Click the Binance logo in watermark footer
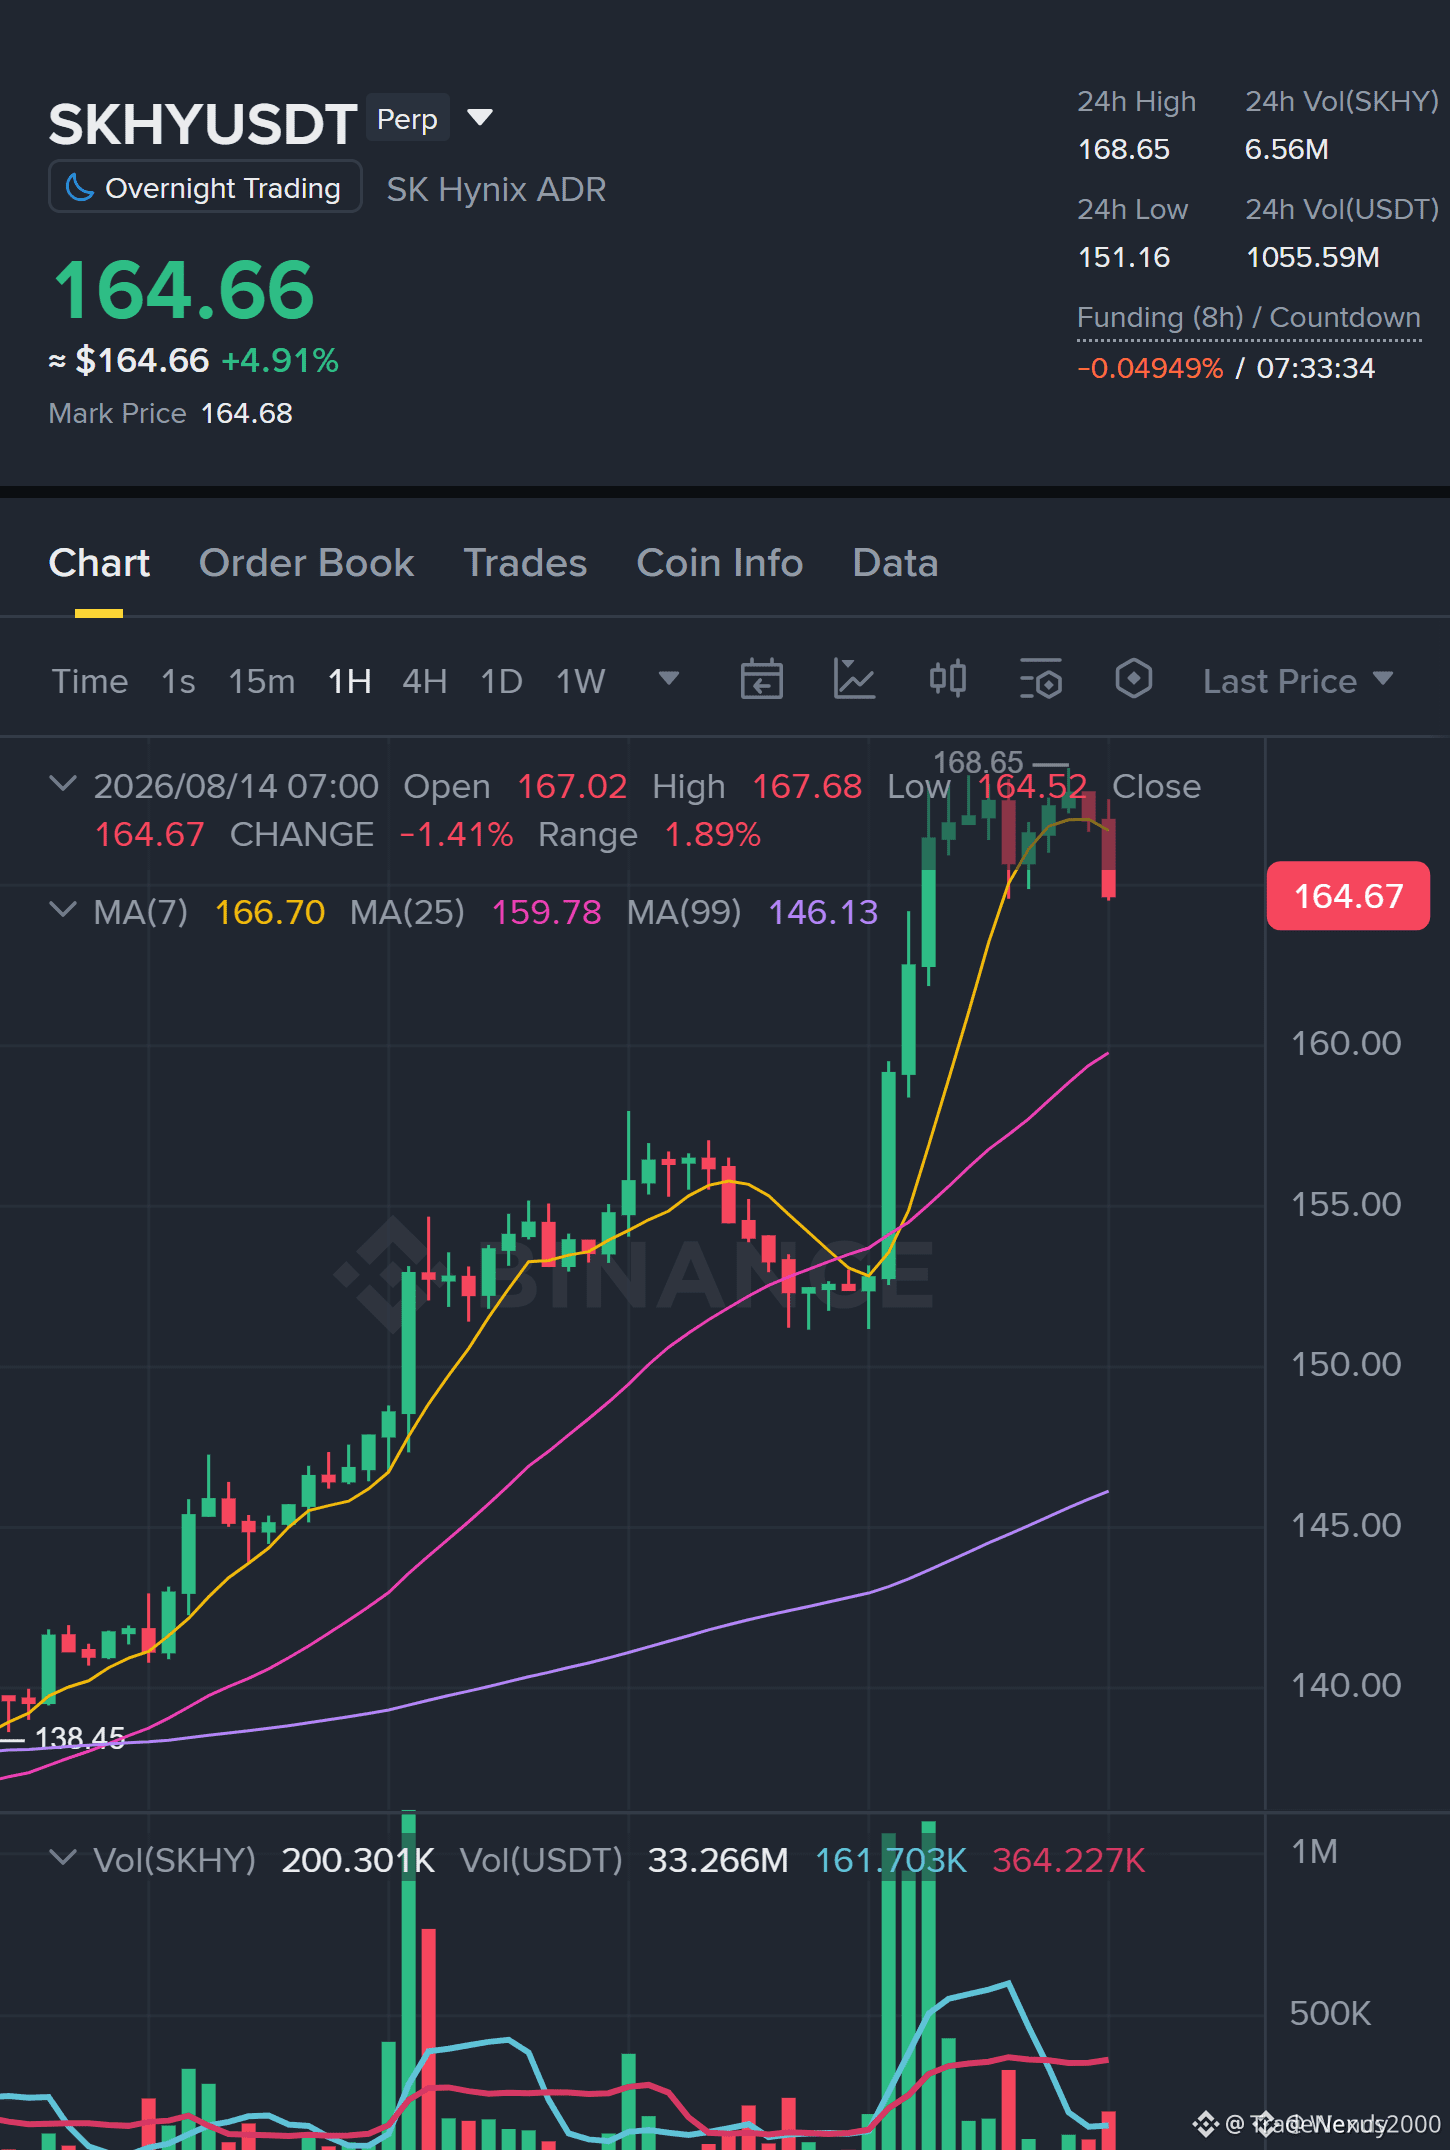Image resolution: width=1450 pixels, height=2150 pixels. [x=1205, y=2123]
